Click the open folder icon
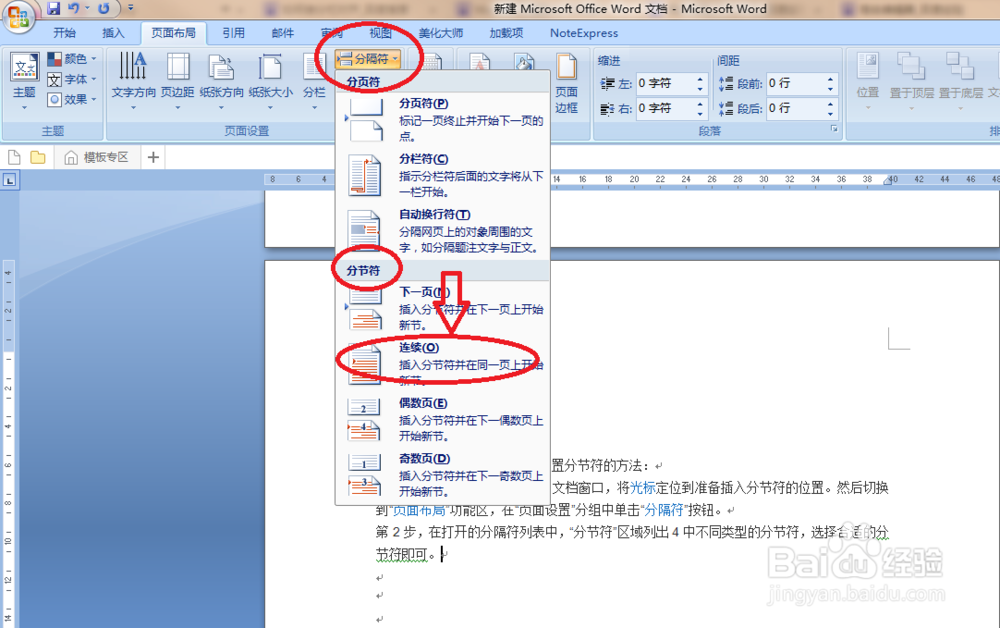 38,157
